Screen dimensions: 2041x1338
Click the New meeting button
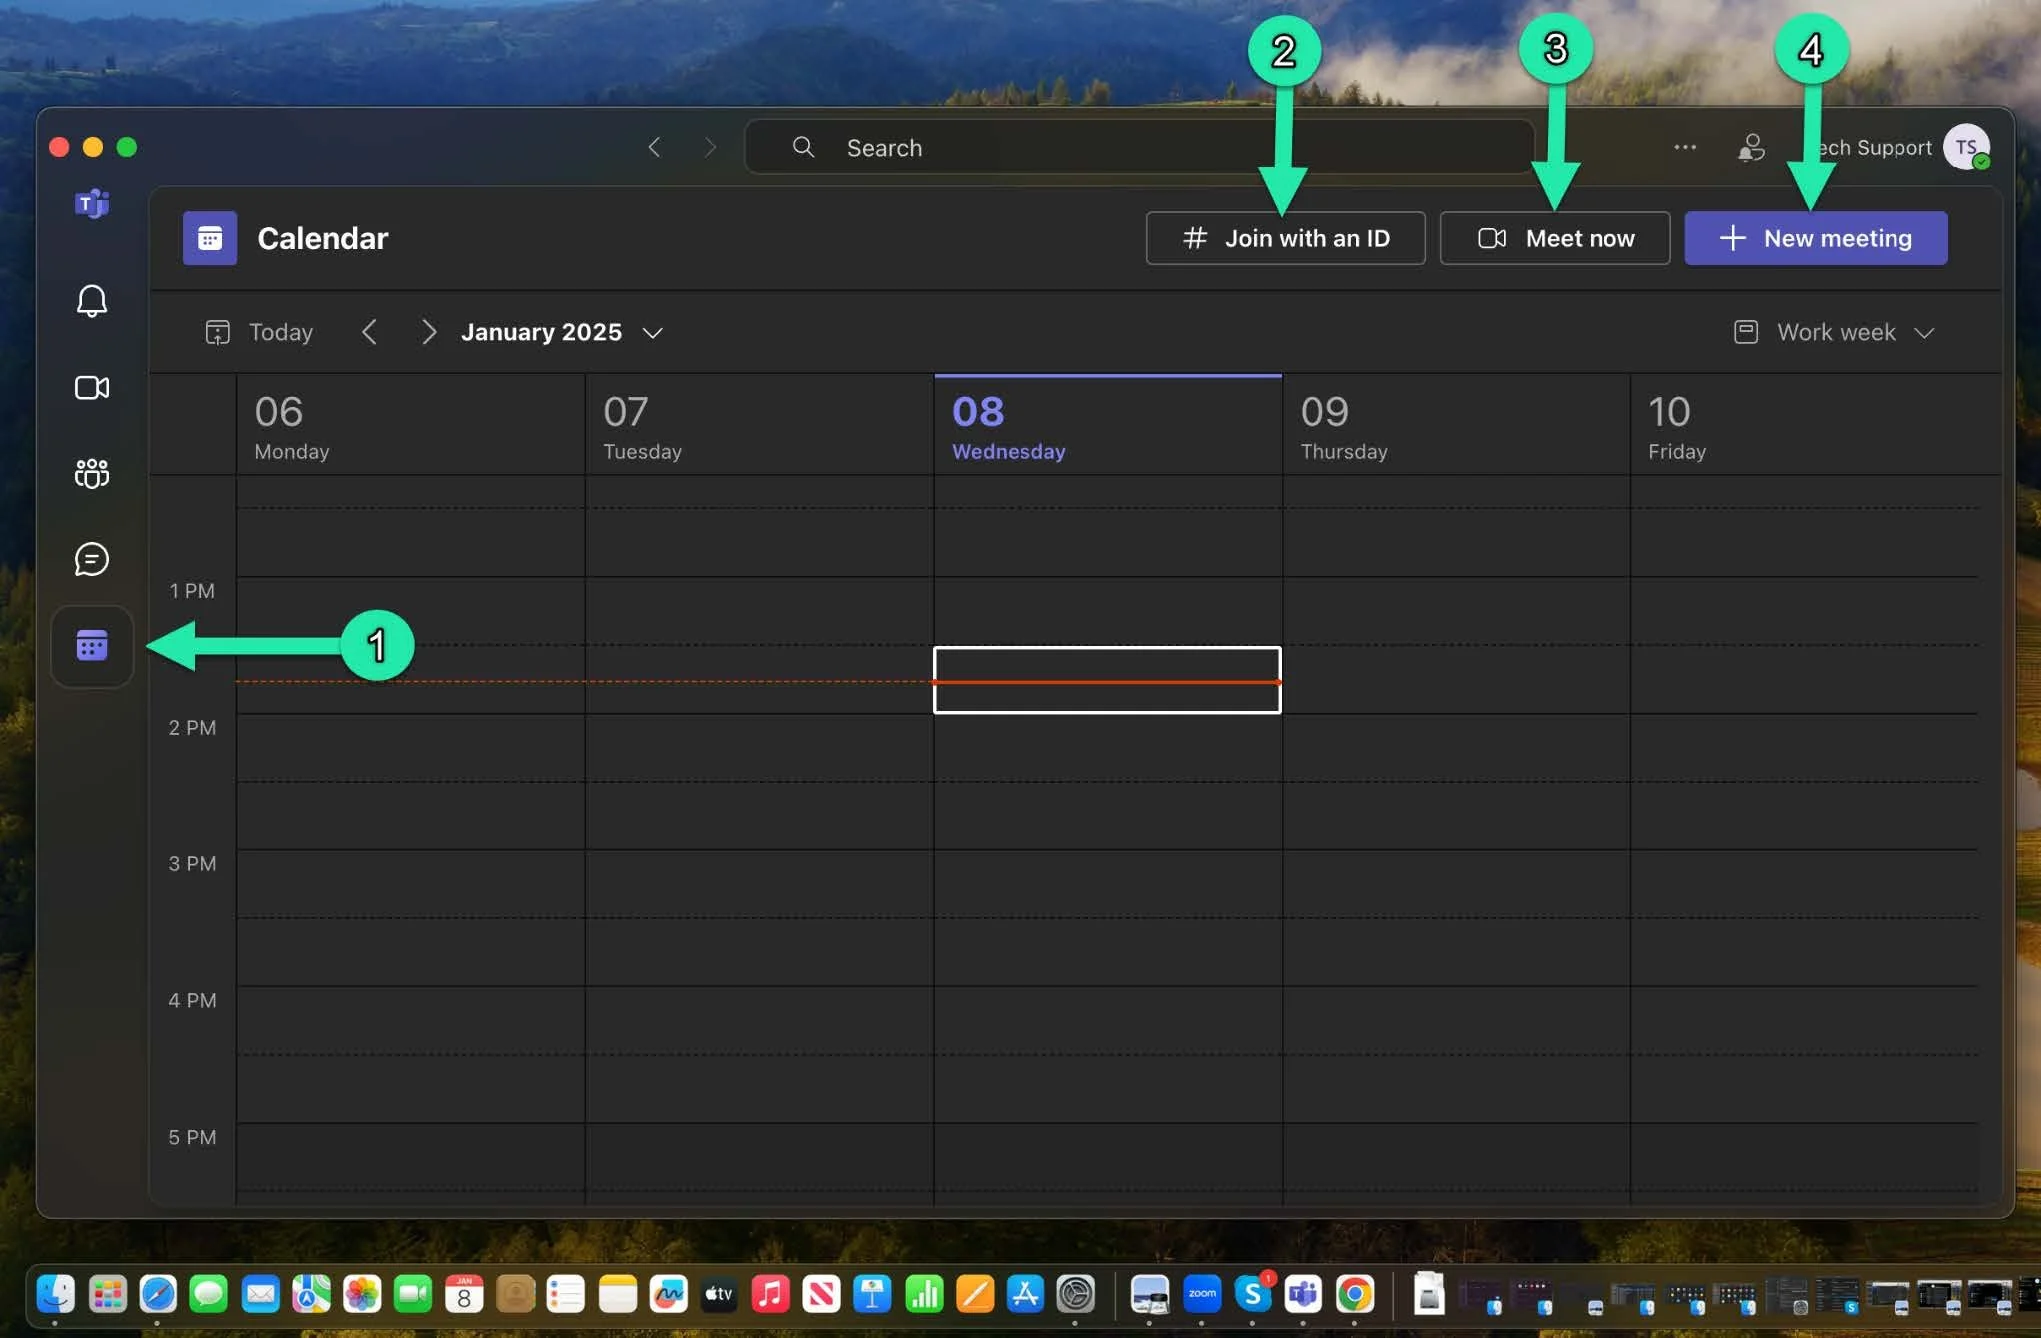tap(1816, 238)
